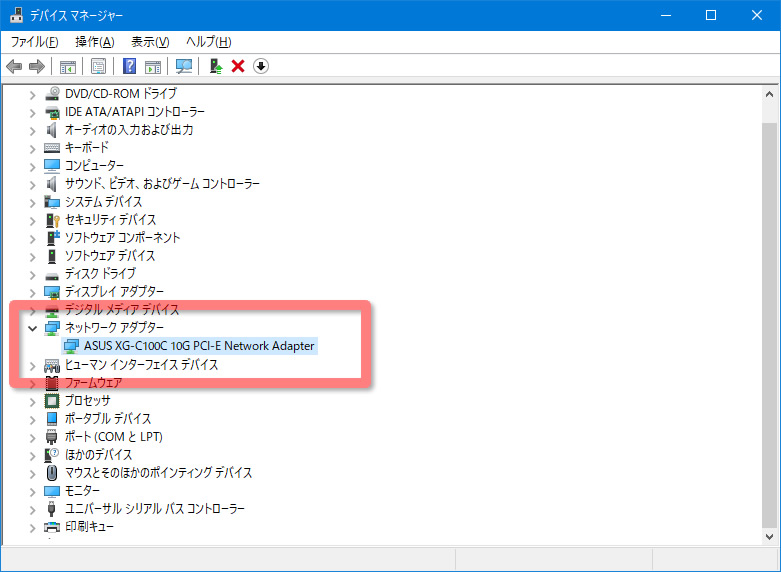
Task: Click the red X Uninstall device icon
Action: pyautogui.click(x=238, y=66)
